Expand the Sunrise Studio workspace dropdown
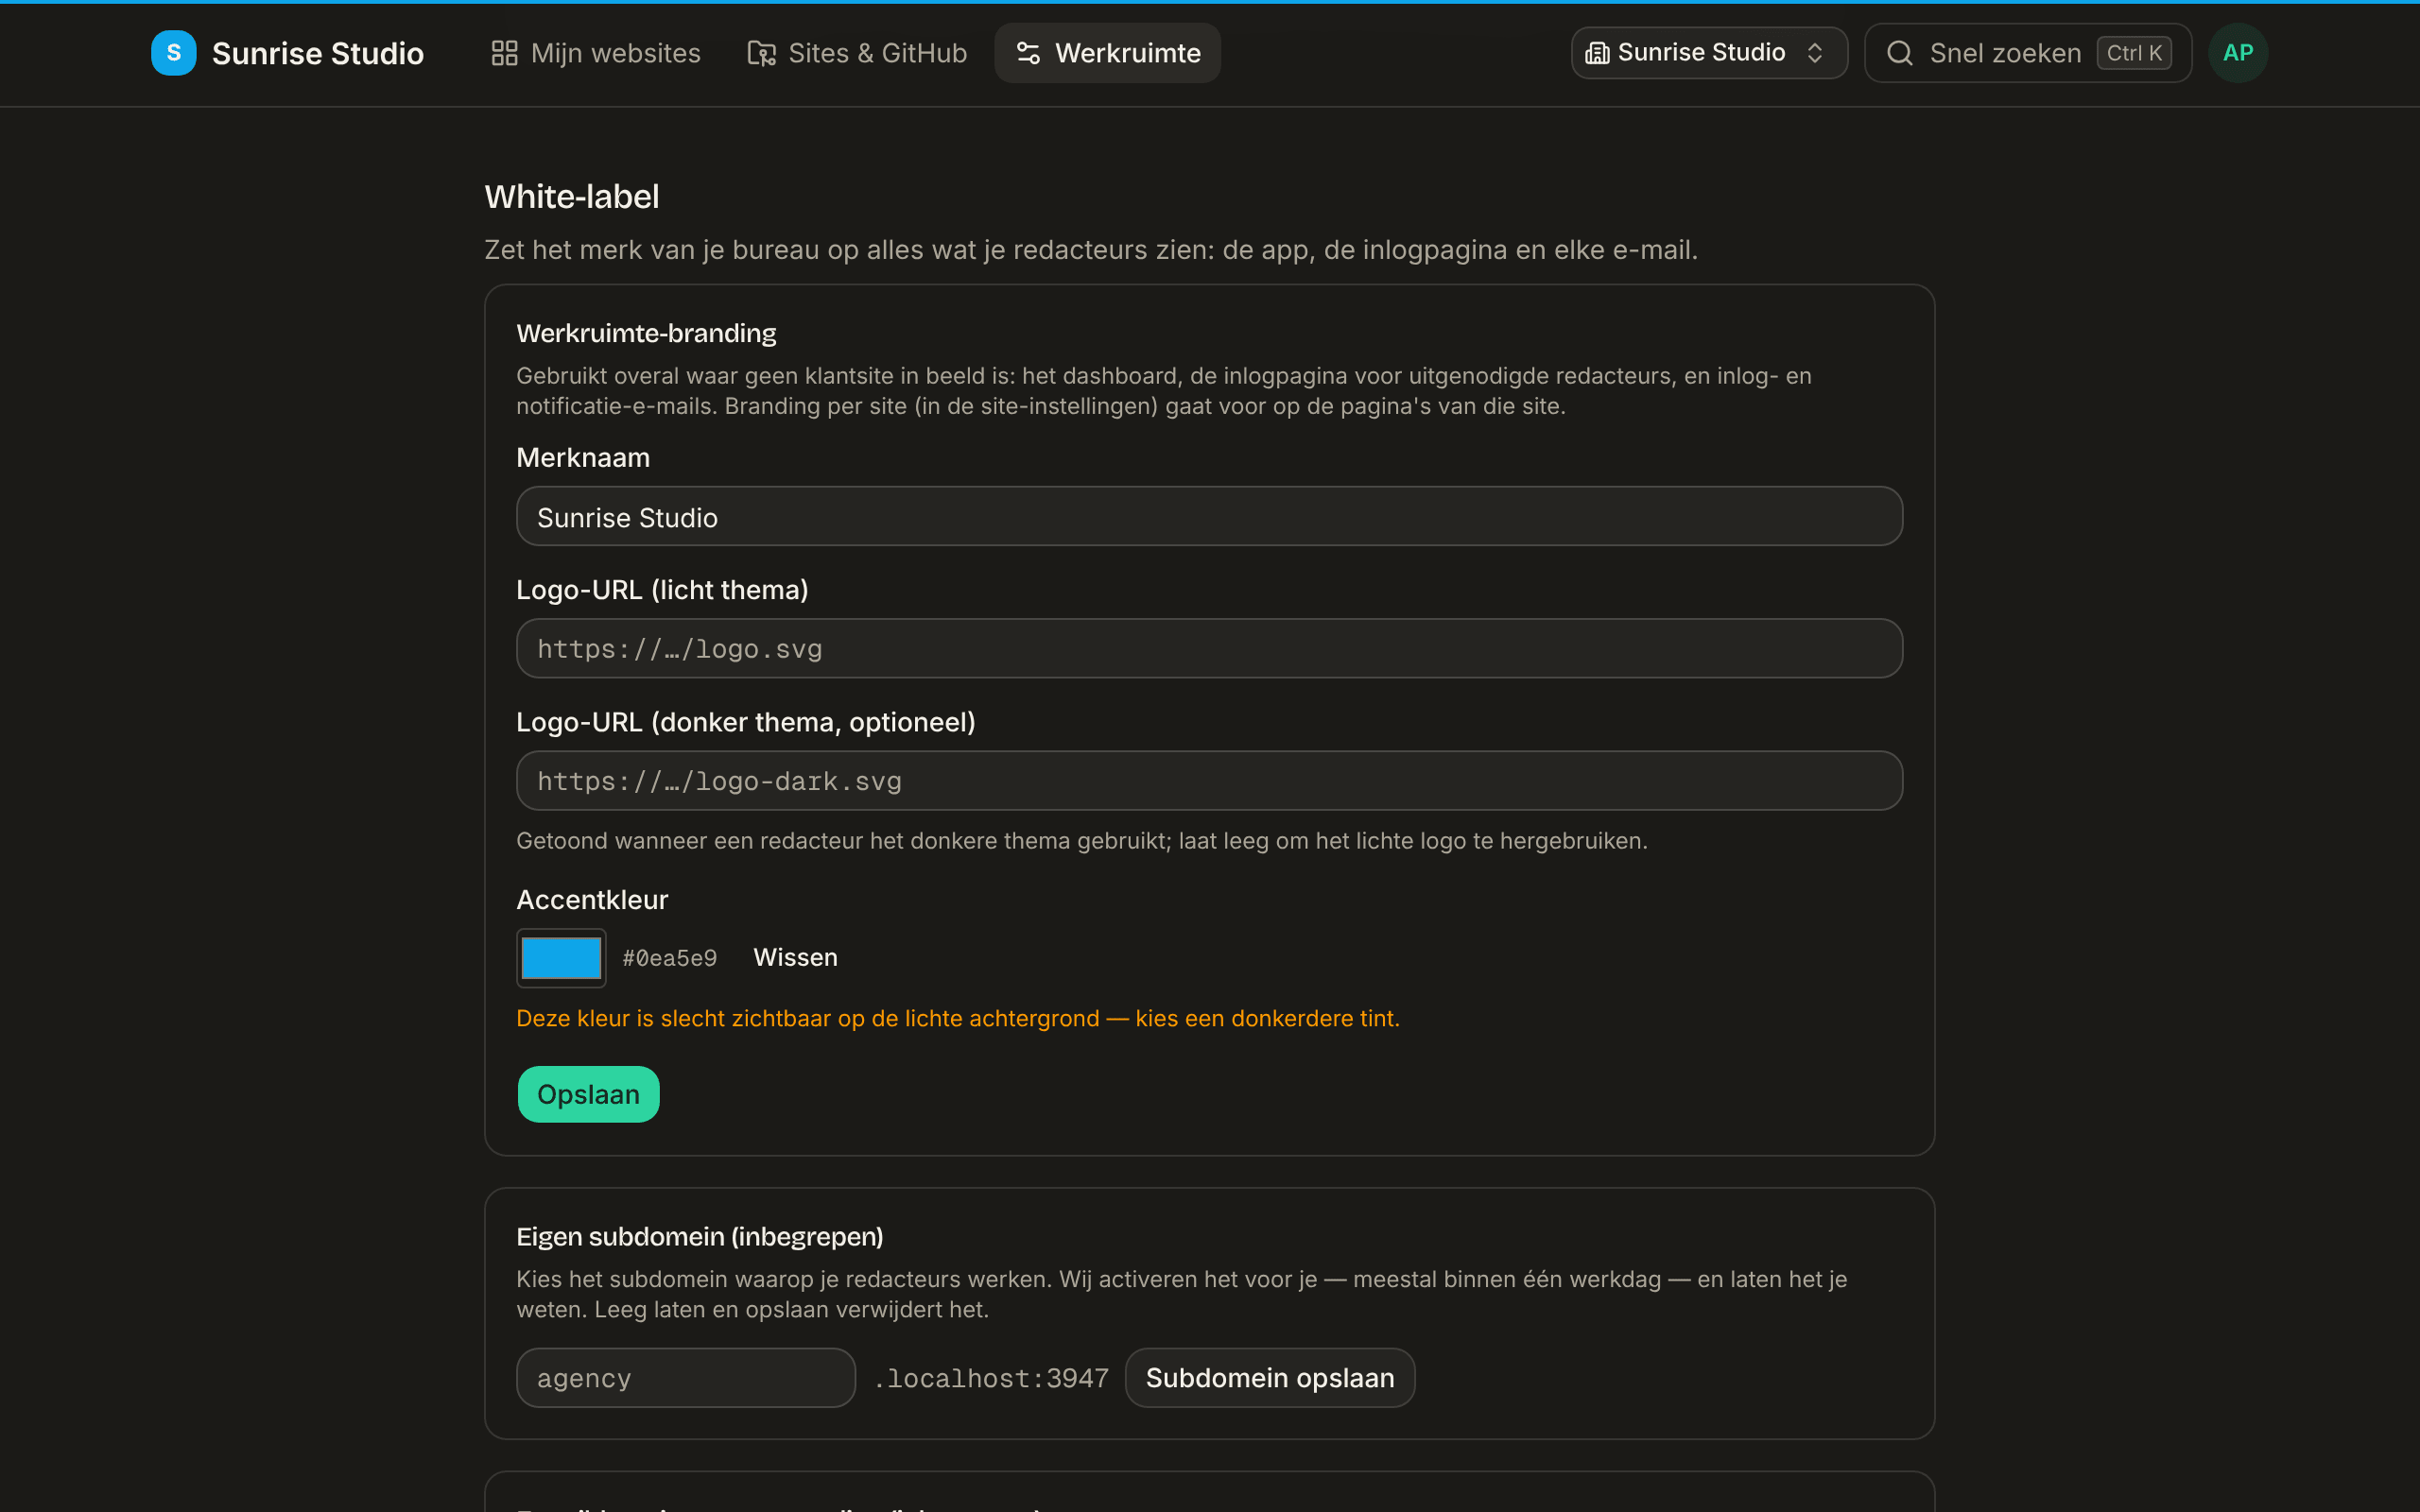The image size is (2420, 1512). (x=1709, y=53)
